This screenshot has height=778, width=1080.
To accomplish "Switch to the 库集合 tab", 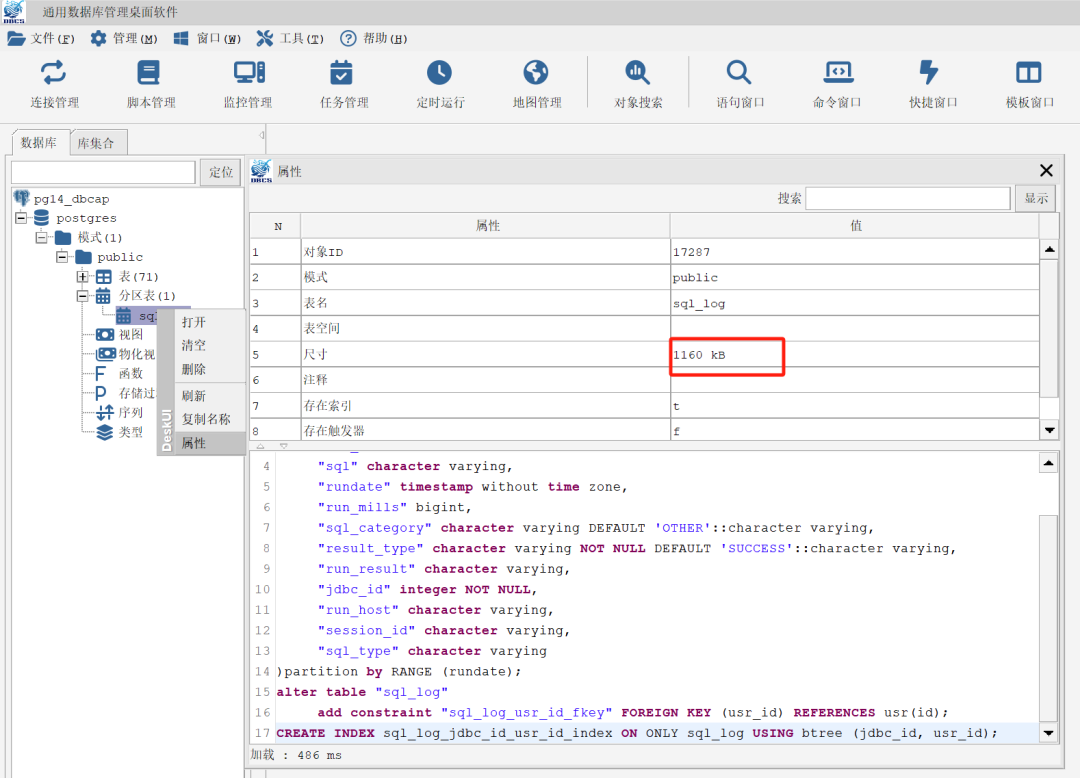I will [96, 143].
